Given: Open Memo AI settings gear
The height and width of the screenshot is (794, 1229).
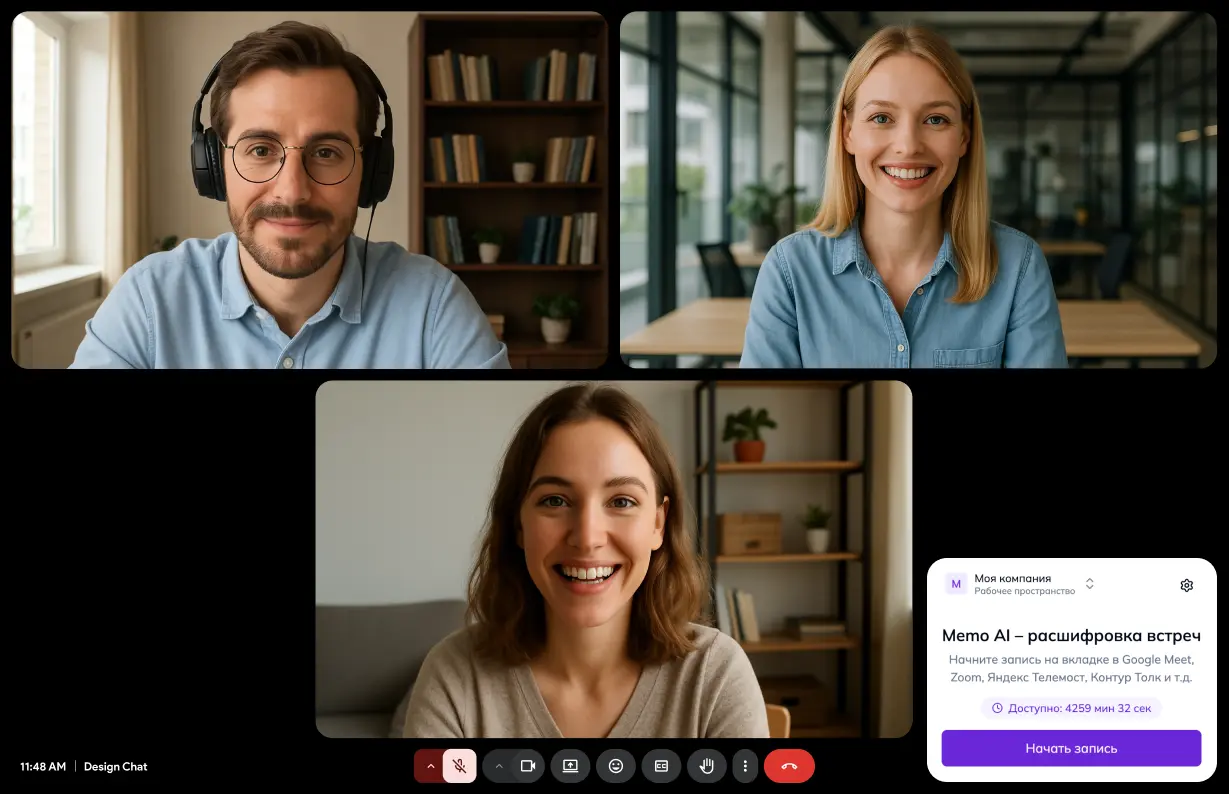Looking at the screenshot, I should [x=1186, y=585].
